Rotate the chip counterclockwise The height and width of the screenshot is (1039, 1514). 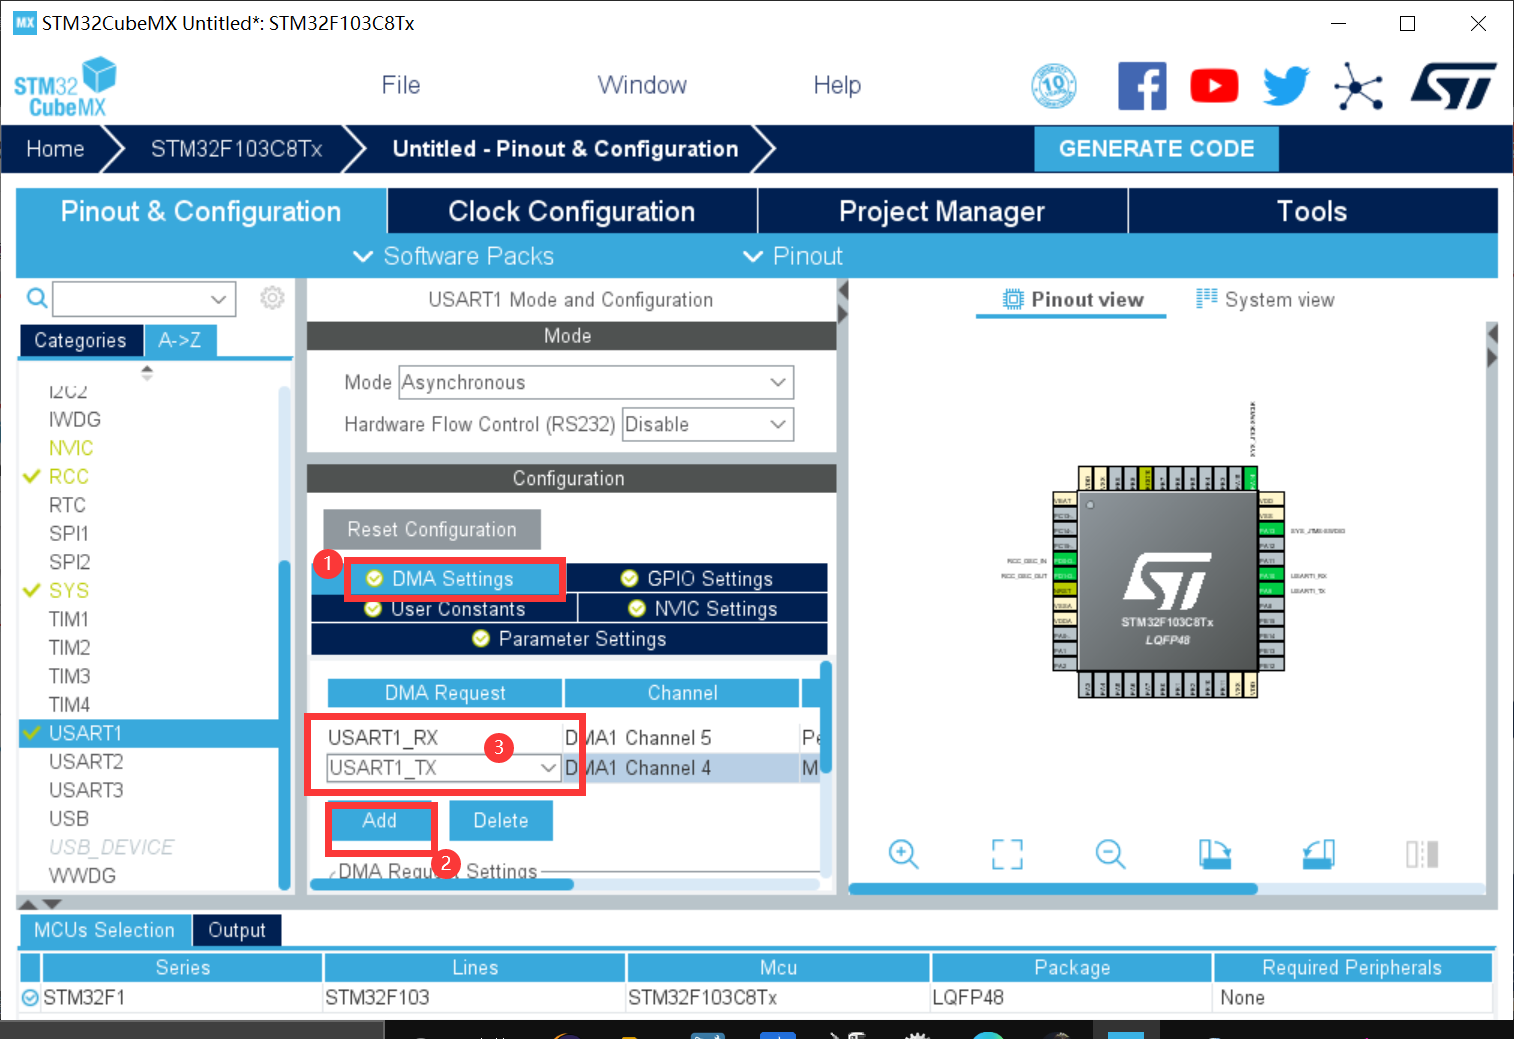[x=1318, y=854]
